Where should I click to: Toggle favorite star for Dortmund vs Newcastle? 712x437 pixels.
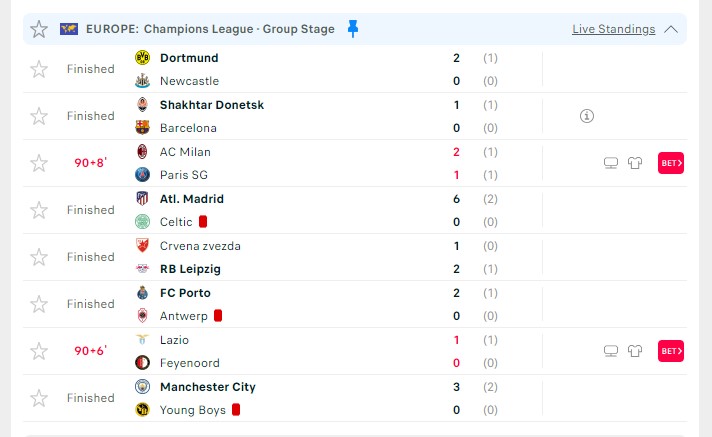[39, 69]
